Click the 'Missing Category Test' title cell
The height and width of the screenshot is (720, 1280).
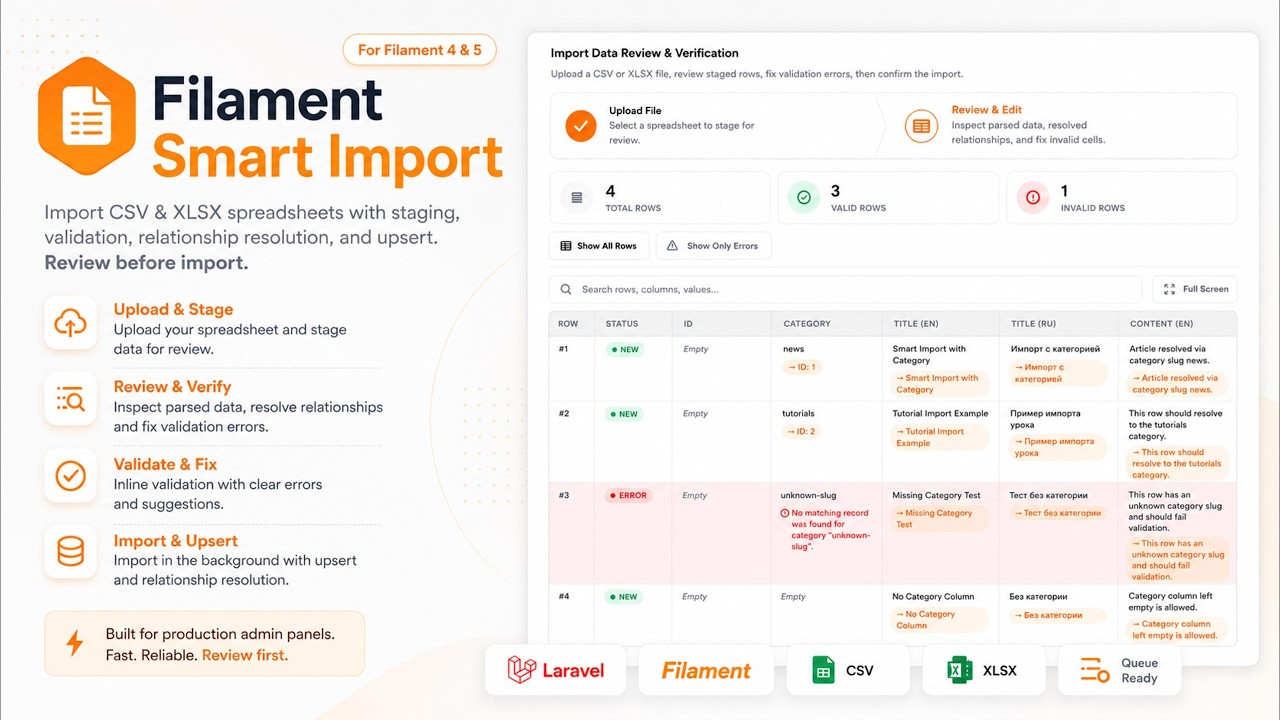click(x=936, y=495)
